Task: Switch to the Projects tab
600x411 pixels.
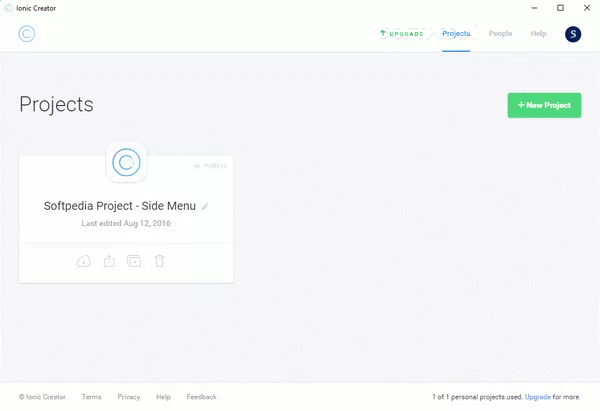Action: tap(456, 34)
